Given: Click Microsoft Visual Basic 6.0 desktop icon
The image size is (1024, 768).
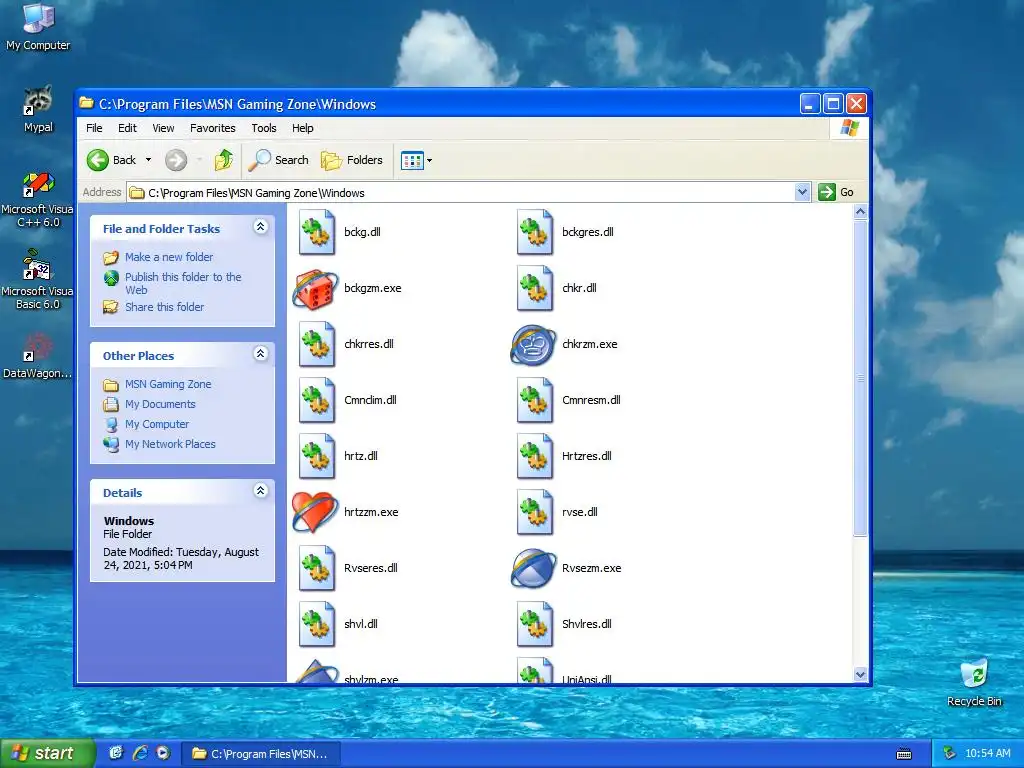Looking at the screenshot, I should [x=38, y=280].
